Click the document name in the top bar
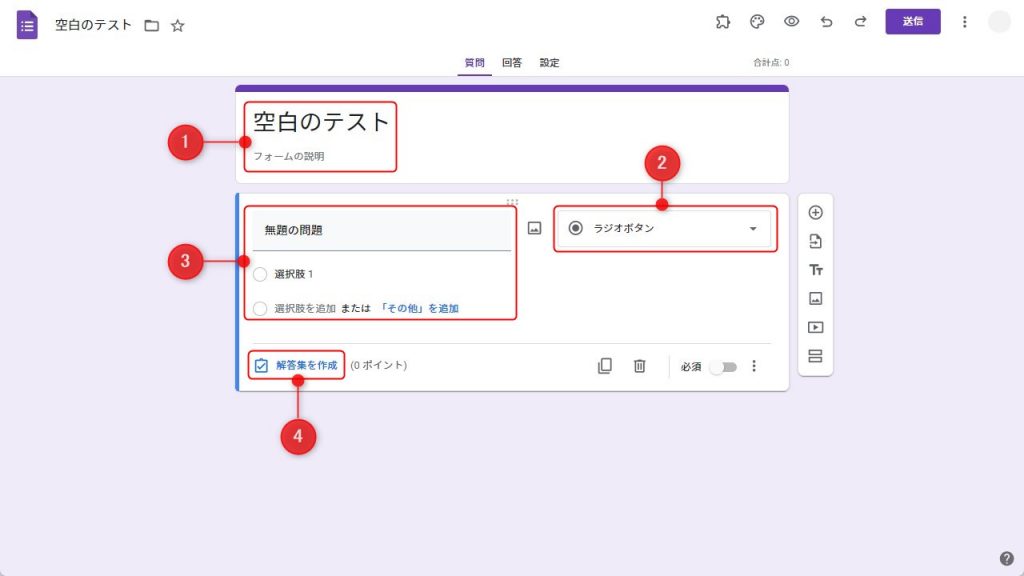This screenshot has width=1024, height=576. 93,25
